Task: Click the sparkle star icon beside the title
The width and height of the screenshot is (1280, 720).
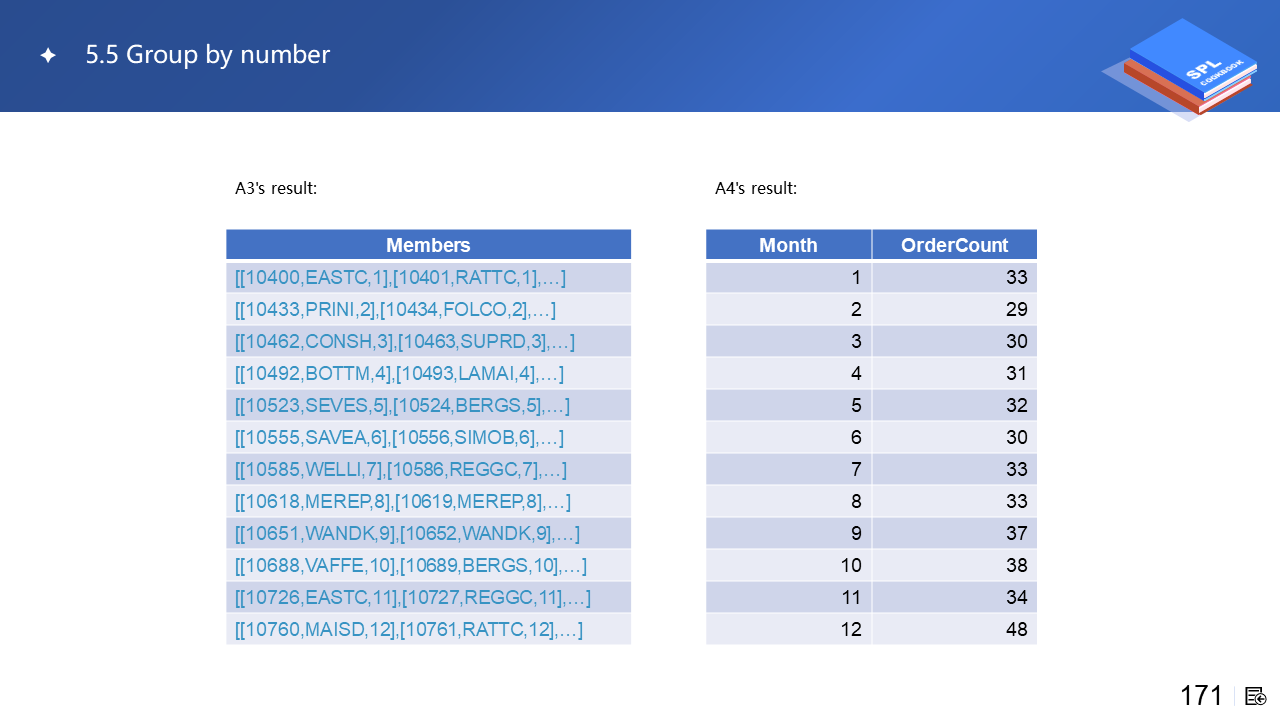Action: pos(47,56)
